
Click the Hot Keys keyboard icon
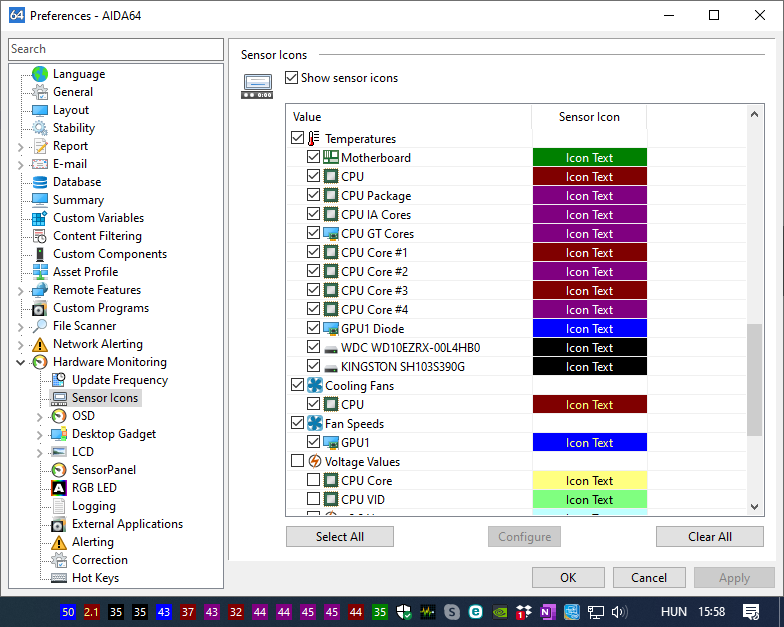click(59, 578)
